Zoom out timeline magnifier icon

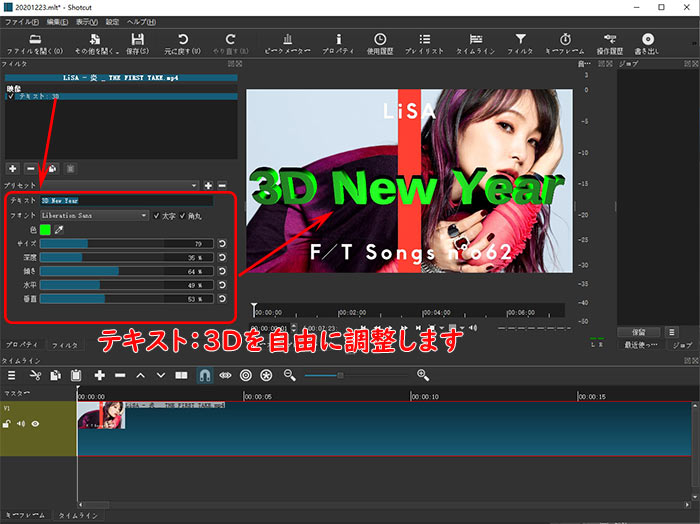click(x=290, y=375)
